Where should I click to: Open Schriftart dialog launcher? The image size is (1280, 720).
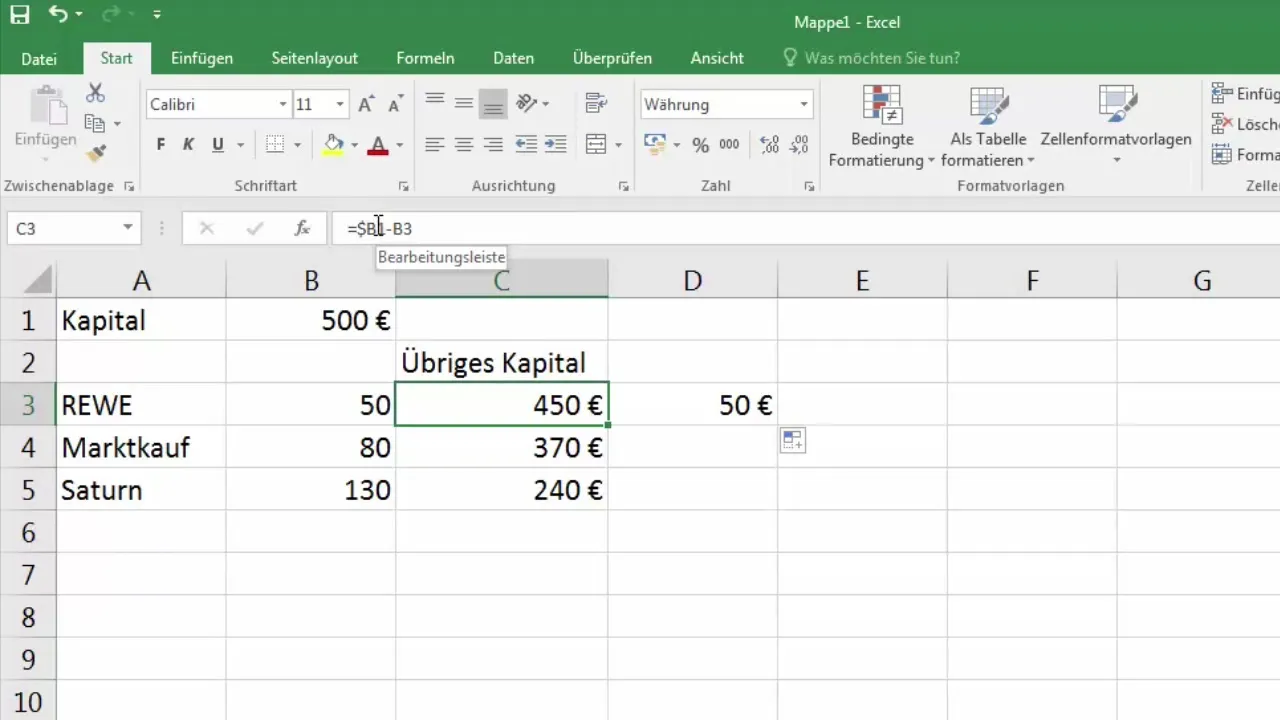[403, 186]
